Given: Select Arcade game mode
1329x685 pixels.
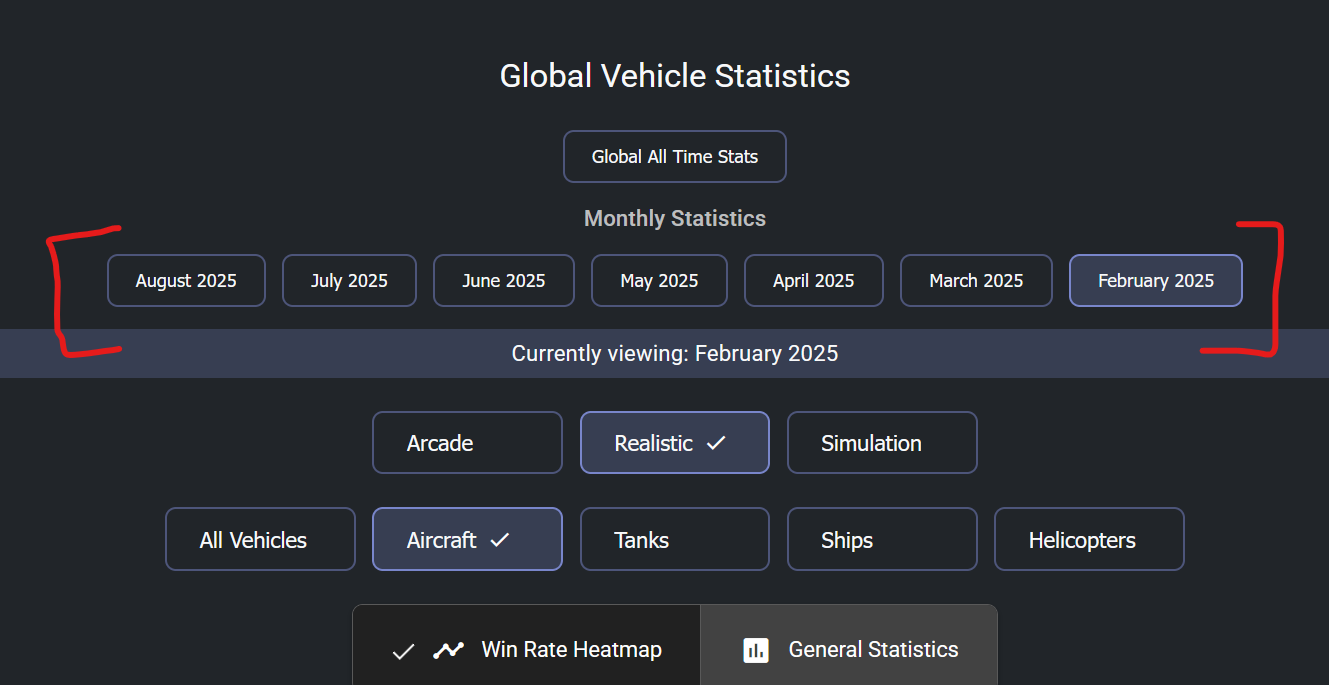Looking at the screenshot, I should [x=467, y=443].
